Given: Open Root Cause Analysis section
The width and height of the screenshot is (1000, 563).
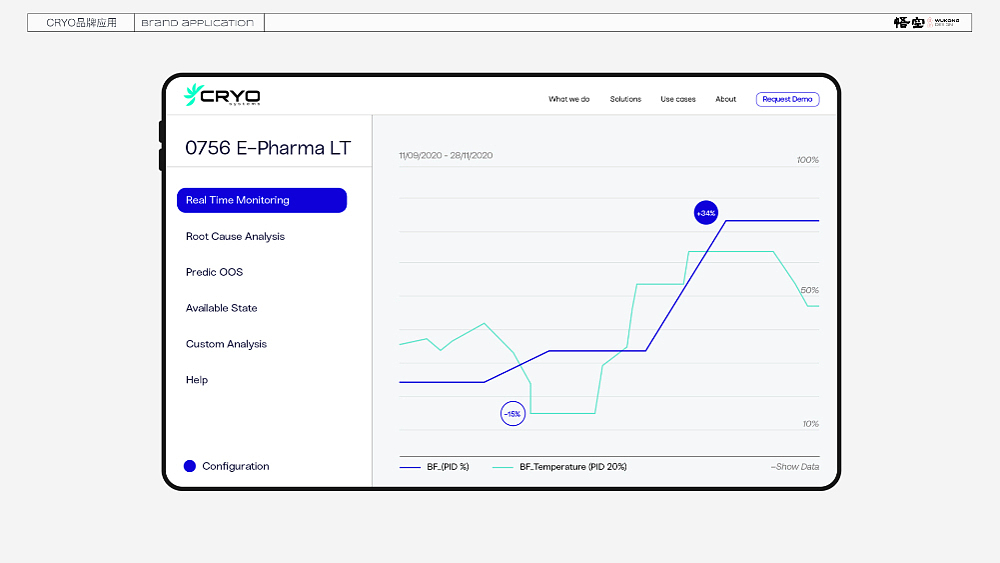Looking at the screenshot, I should [235, 237].
